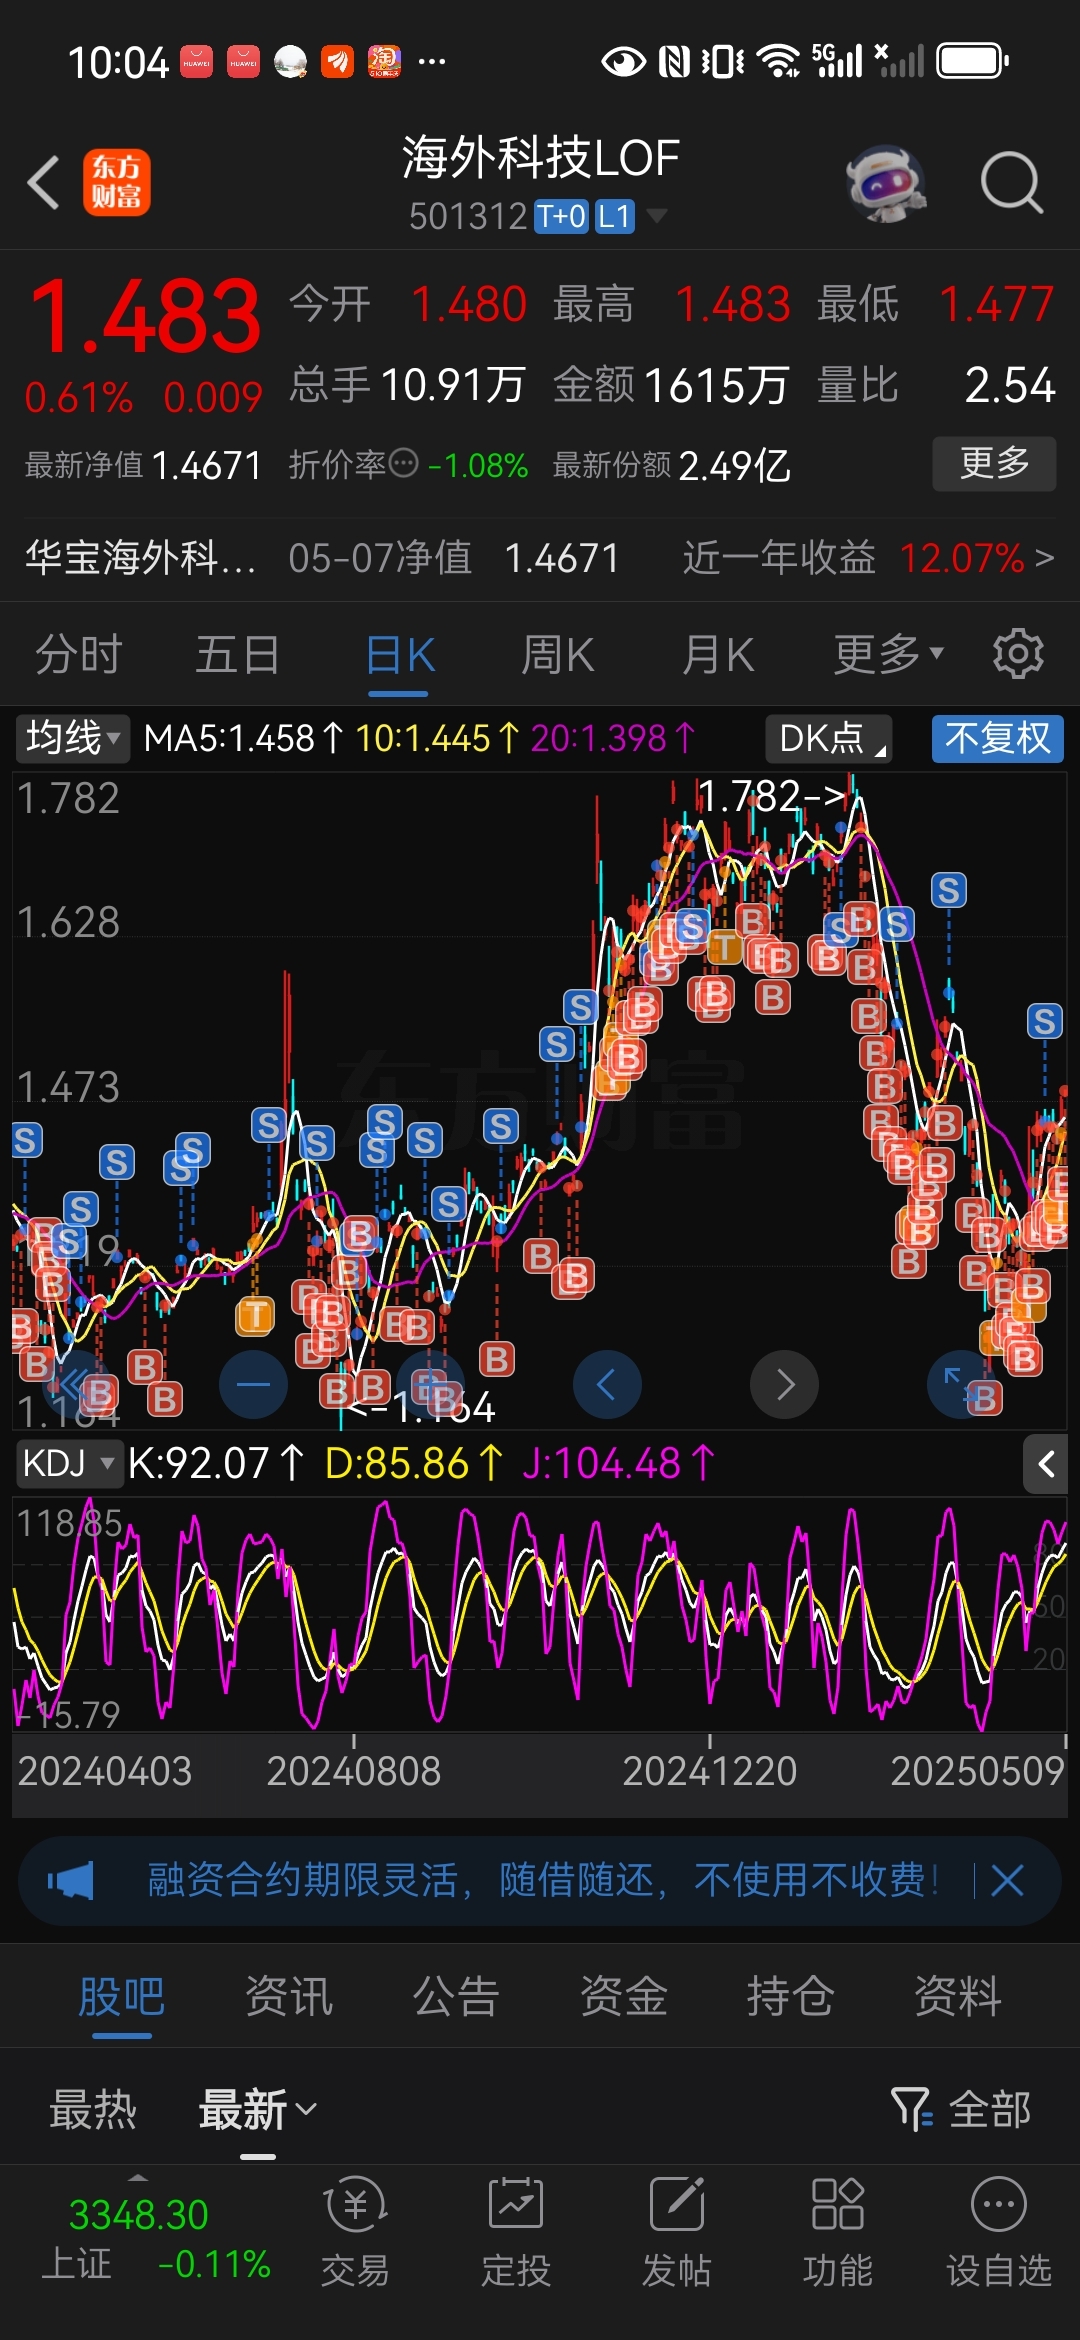Screen dimensions: 1080x2340
Task: Open 功能 functions icon
Action: pos(838,2231)
